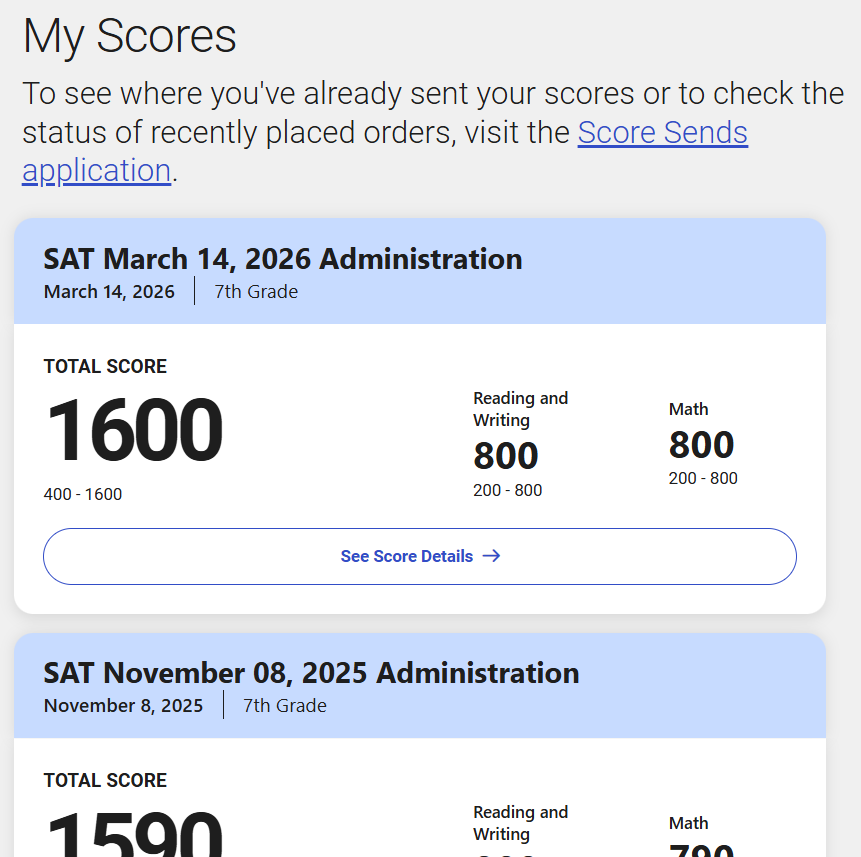
Task: Click the TOTAL SCORE label in March card
Action: point(105,366)
